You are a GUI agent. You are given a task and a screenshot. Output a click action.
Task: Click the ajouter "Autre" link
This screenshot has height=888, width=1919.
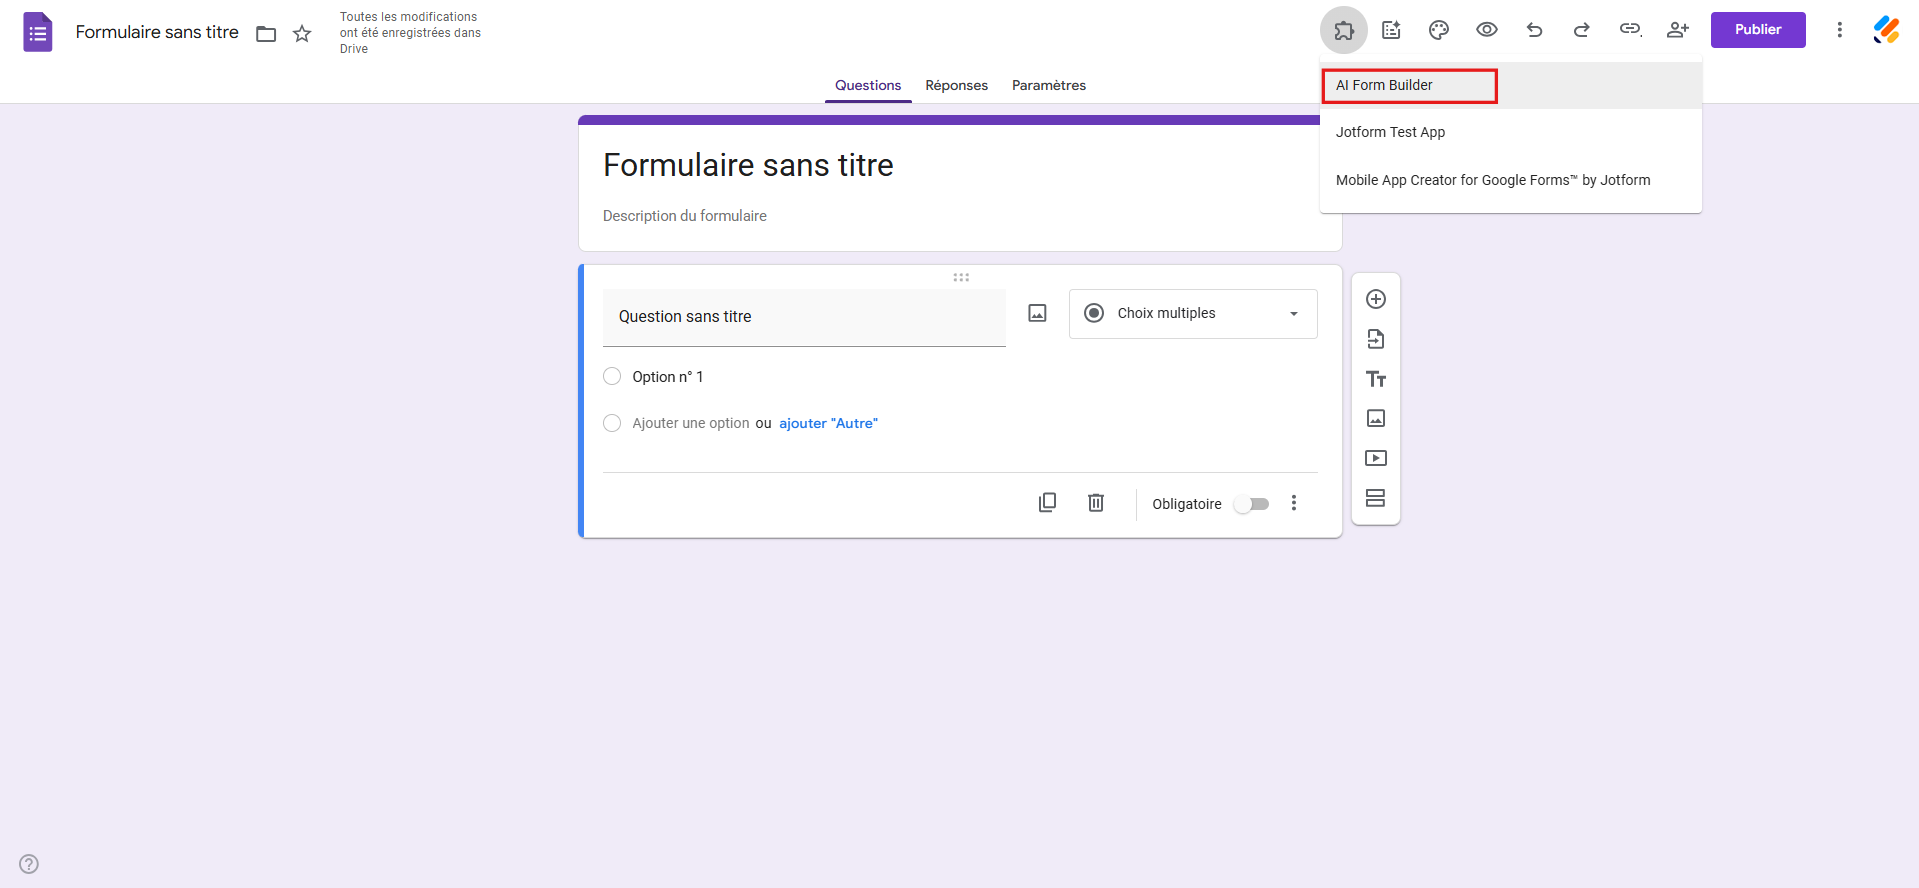[828, 423]
